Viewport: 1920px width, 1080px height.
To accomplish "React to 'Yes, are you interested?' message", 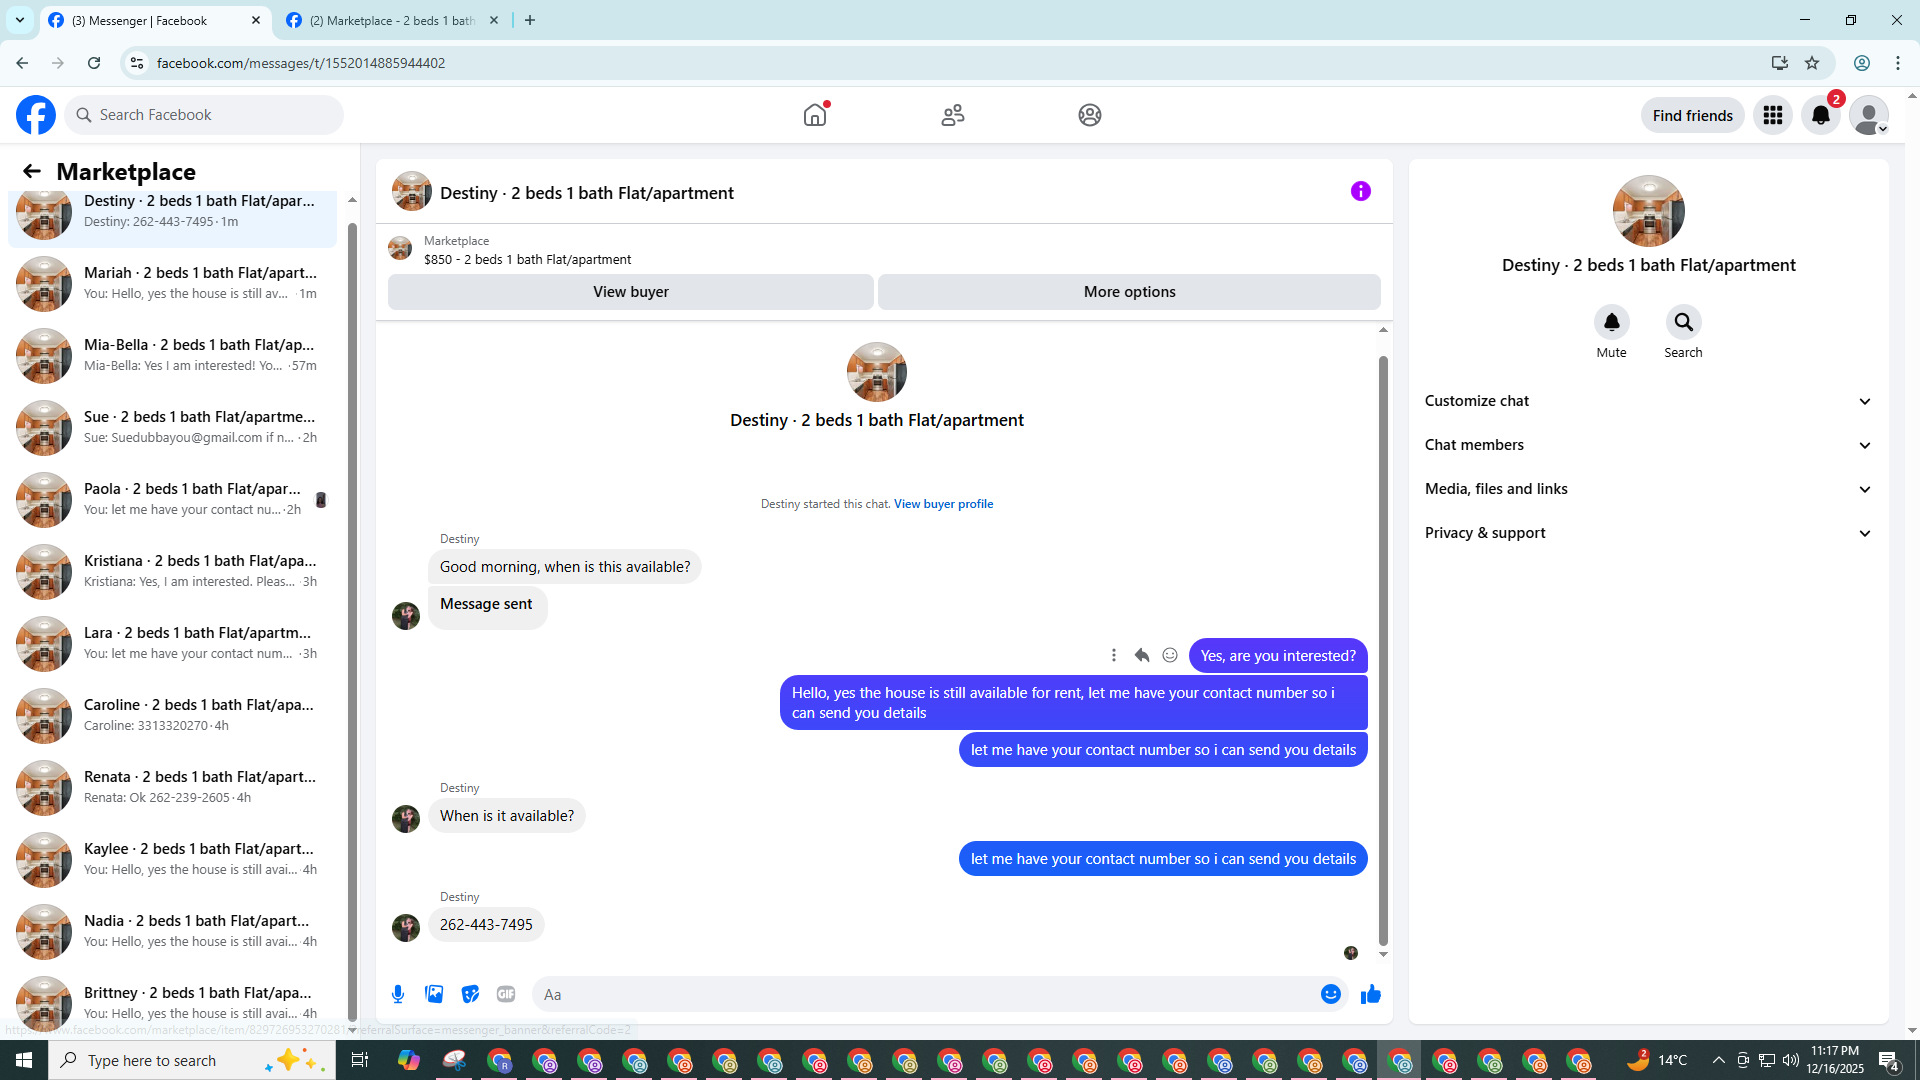I will pos(1170,655).
